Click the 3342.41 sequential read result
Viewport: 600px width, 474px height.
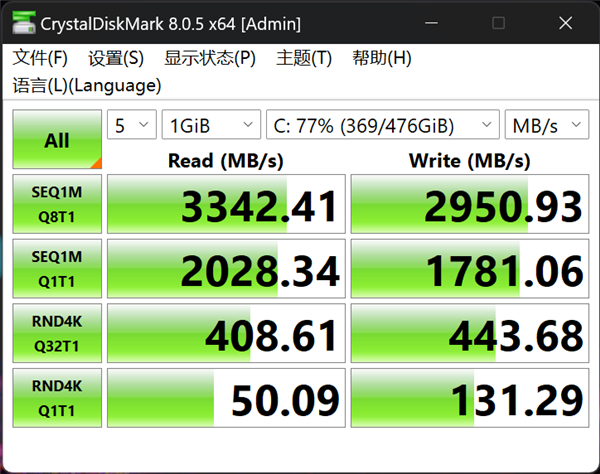tap(227, 205)
